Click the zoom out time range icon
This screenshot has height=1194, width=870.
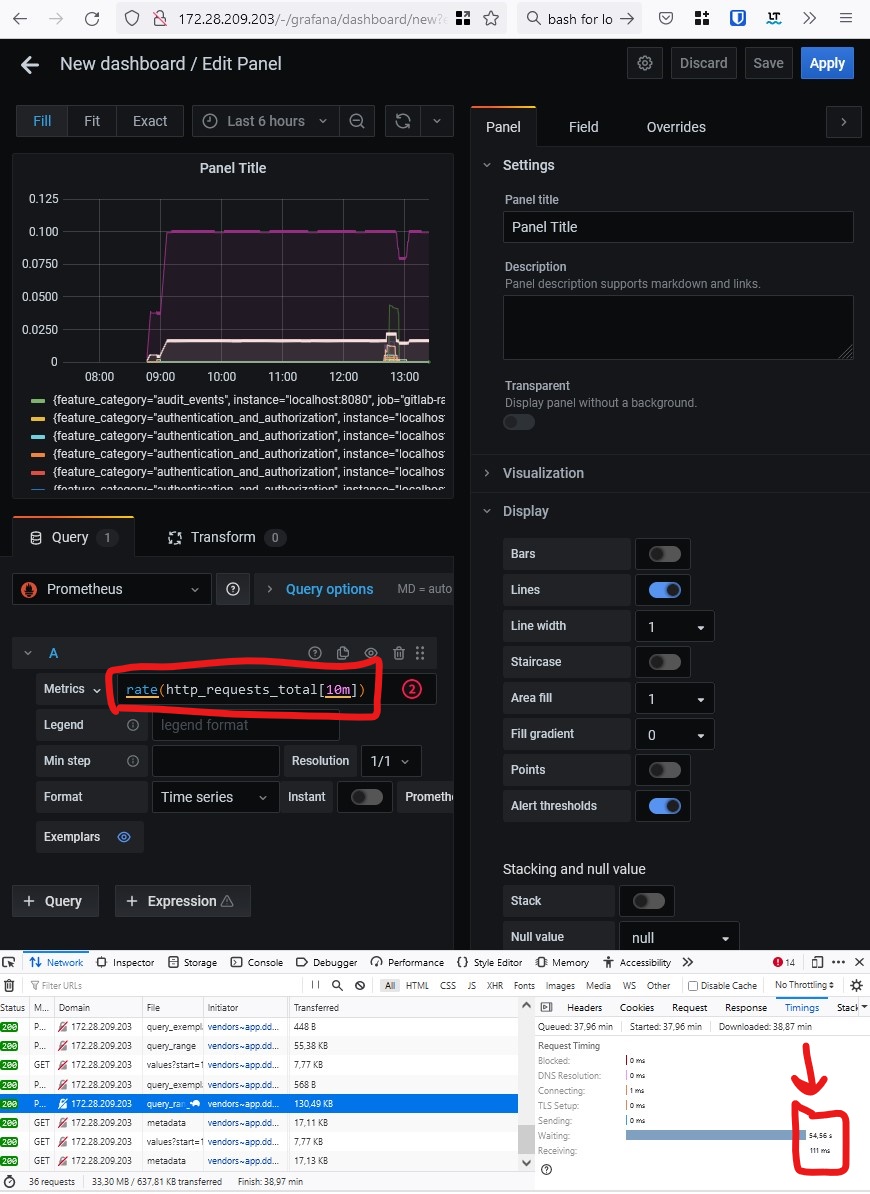(356, 121)
